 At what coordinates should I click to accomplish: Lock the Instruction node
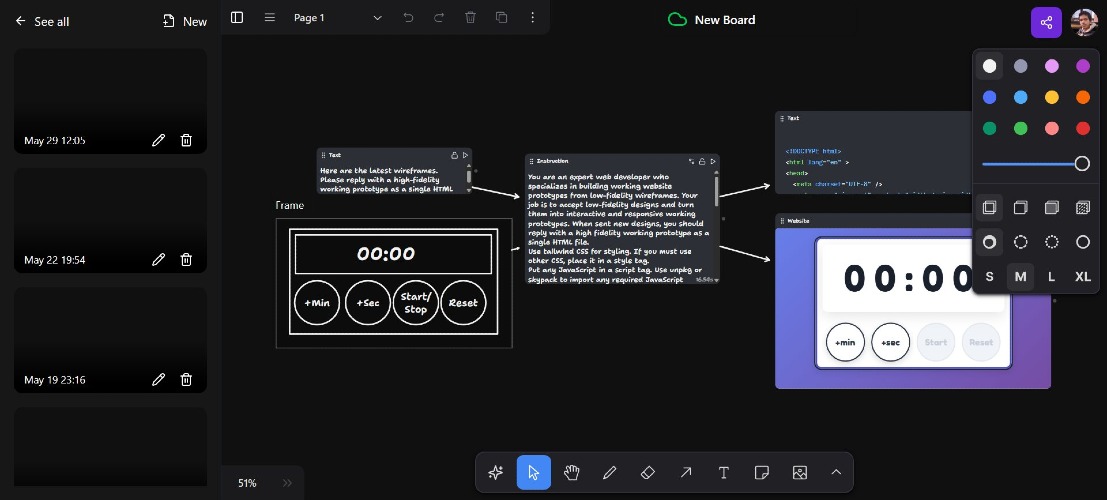click(x=702, y=161)
